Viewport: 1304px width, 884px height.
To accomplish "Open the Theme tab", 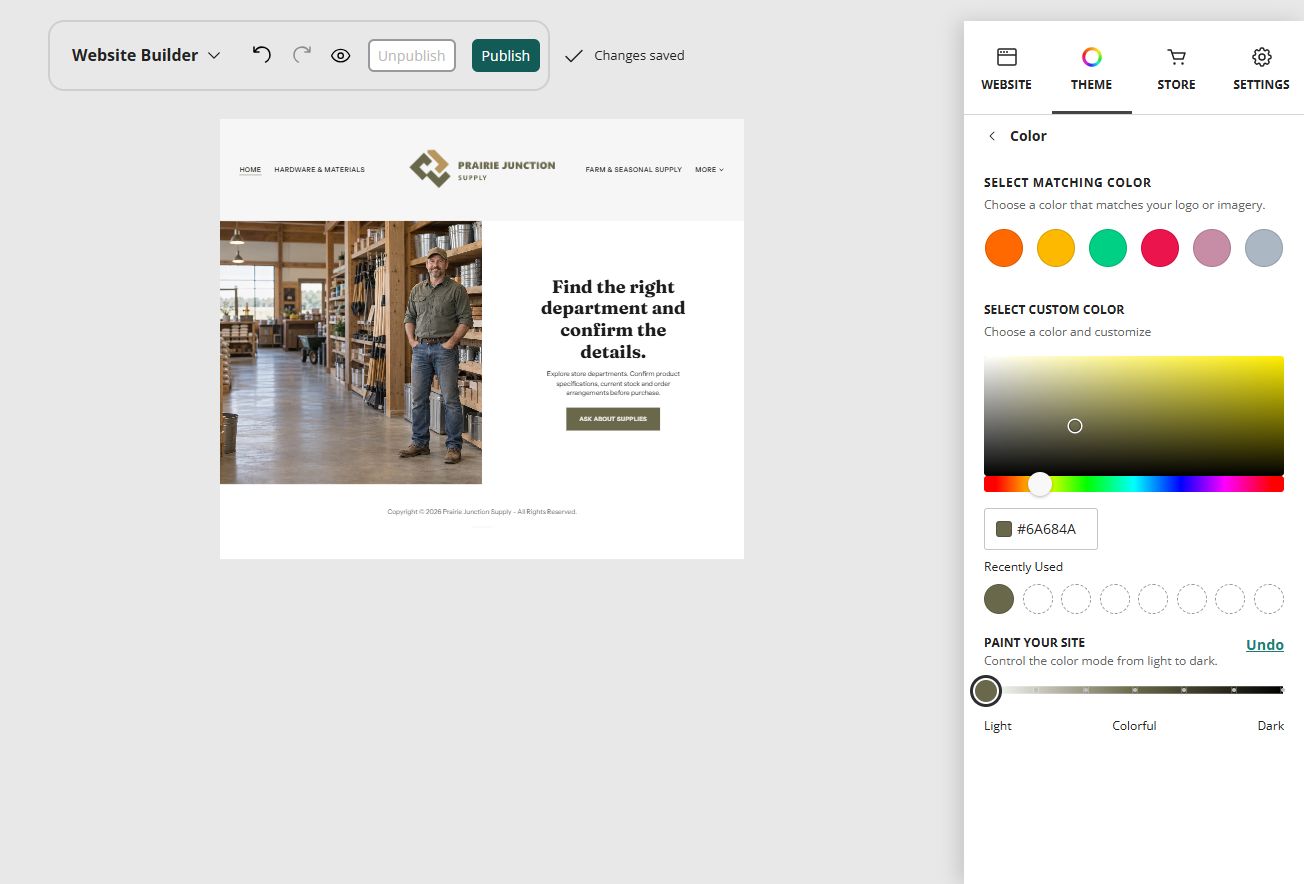I will 1091,69.
